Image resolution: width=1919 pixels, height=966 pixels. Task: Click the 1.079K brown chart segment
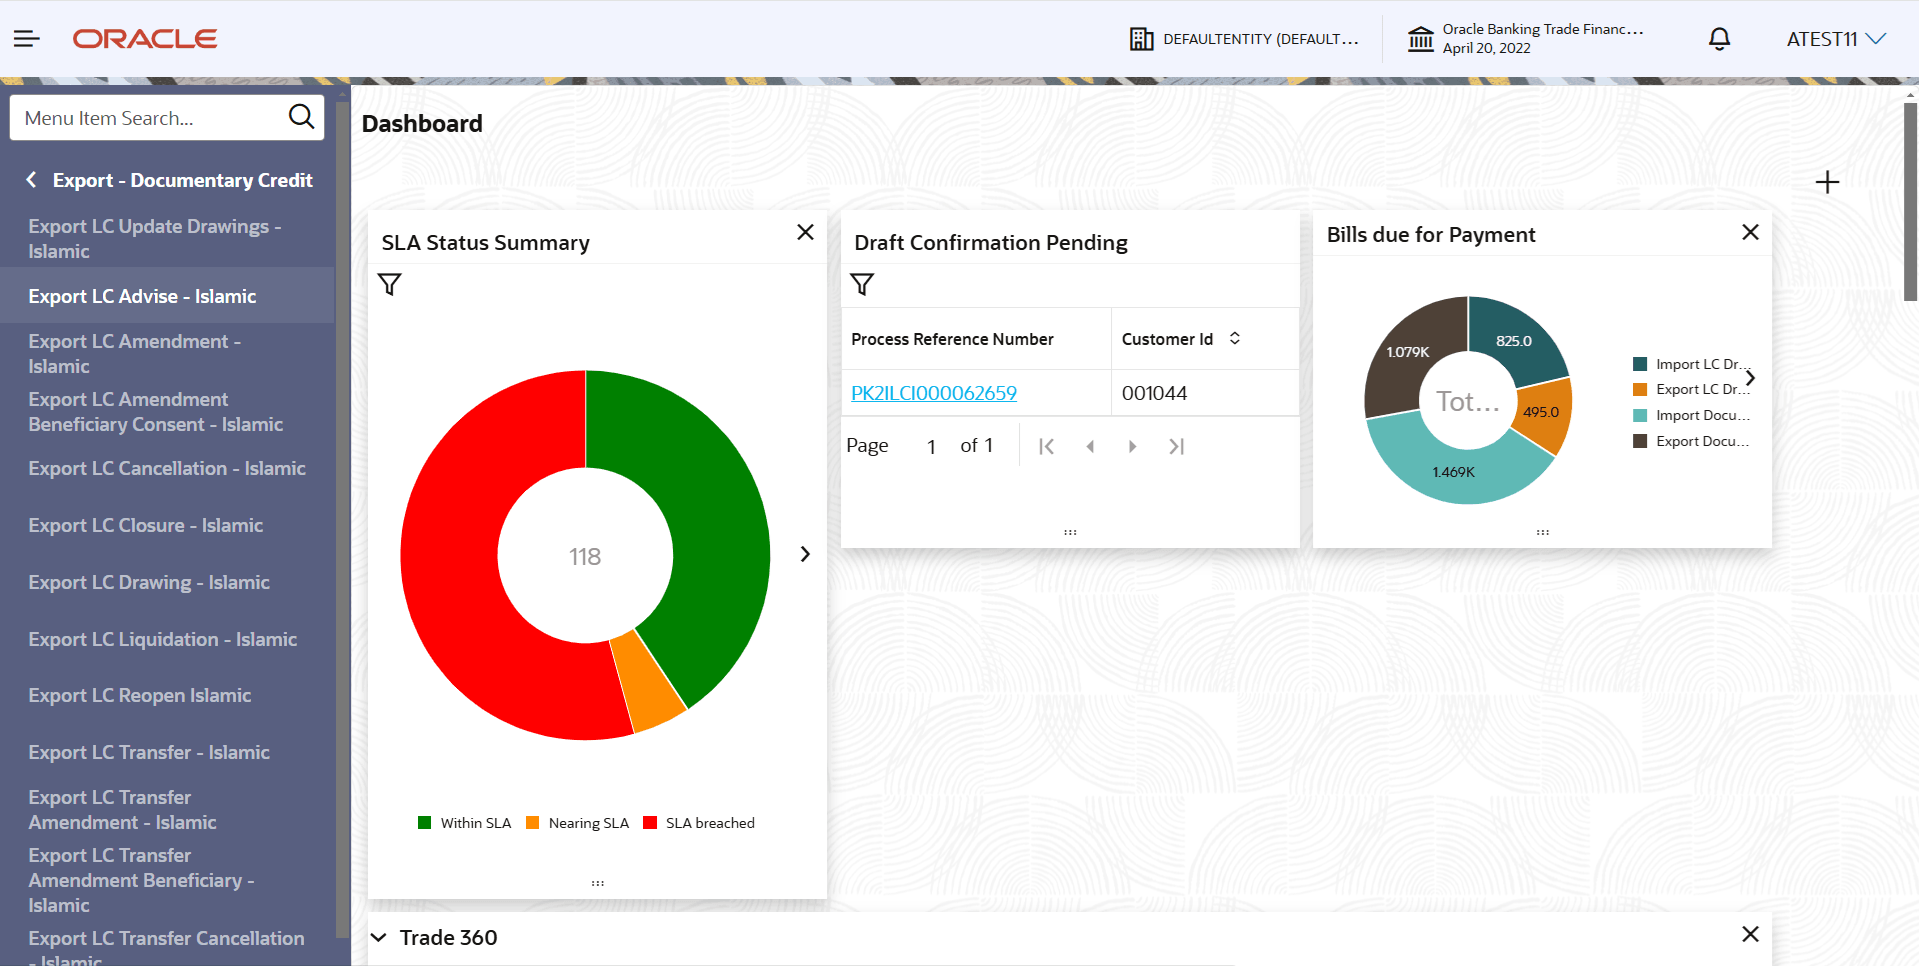pos(1408,352)
